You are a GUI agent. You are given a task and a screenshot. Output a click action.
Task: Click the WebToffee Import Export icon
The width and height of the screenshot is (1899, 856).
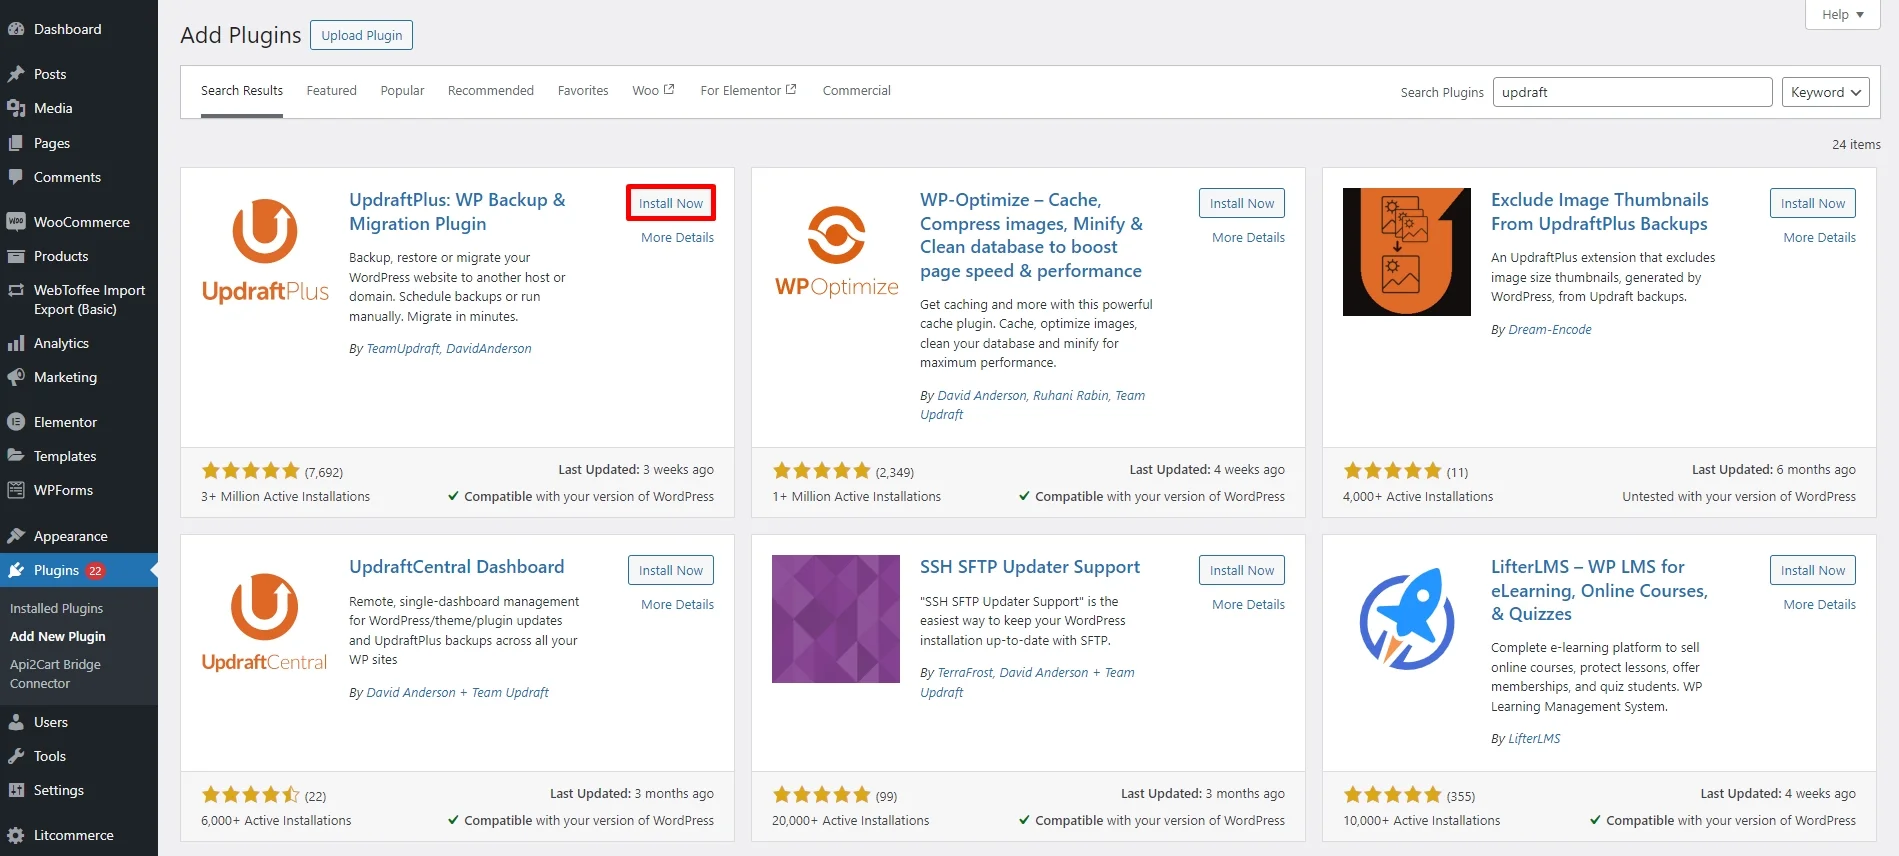point(16,290)
